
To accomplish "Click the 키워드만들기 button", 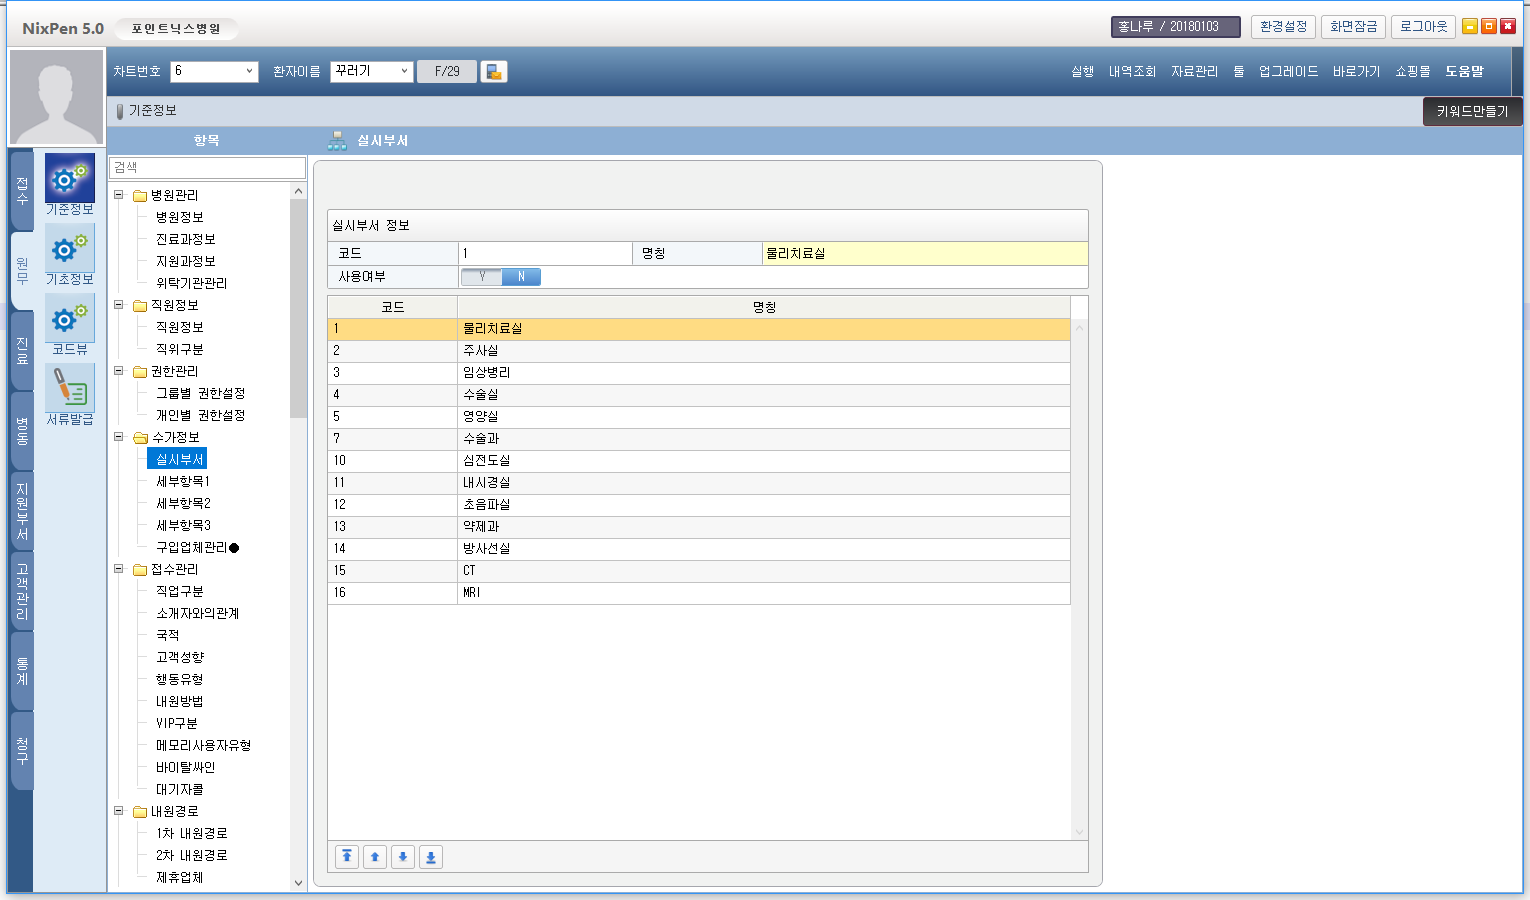I will point(1472,111).
